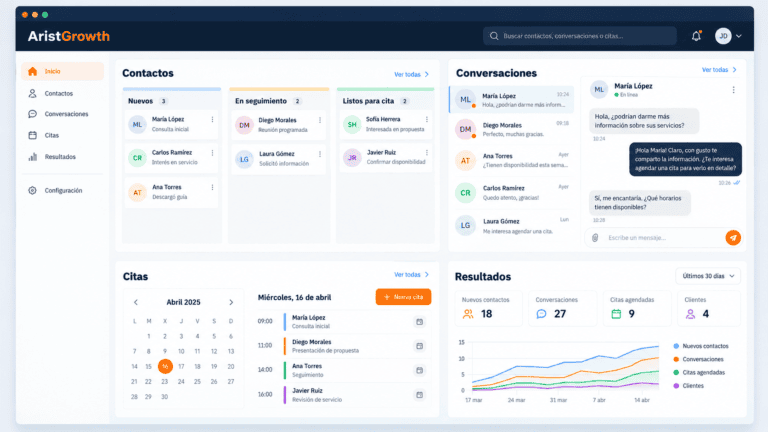Open calendar icon for 14:00 Ana Torres appointment
The width and height of the screenshot is (768, 432).
point(419,370)
